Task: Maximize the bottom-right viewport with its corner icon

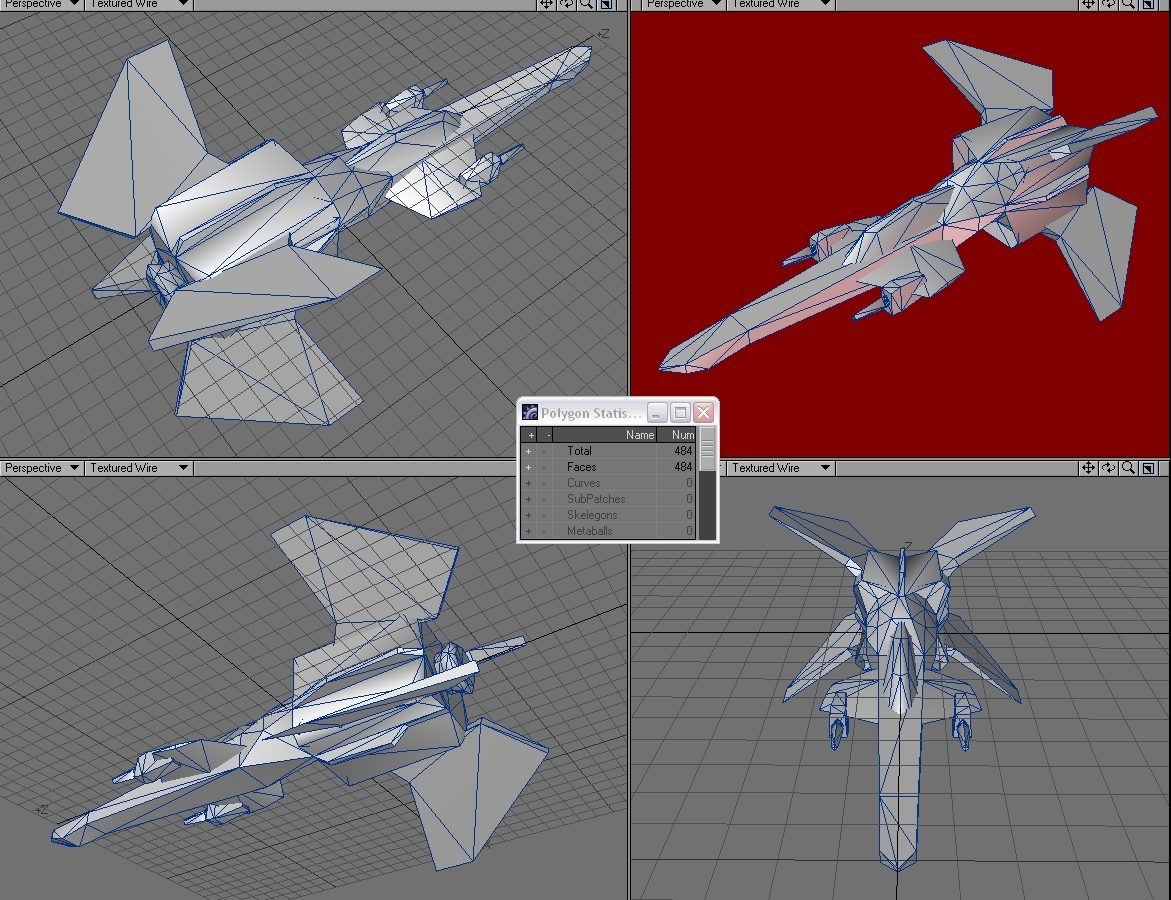Action: point(1149,468)
